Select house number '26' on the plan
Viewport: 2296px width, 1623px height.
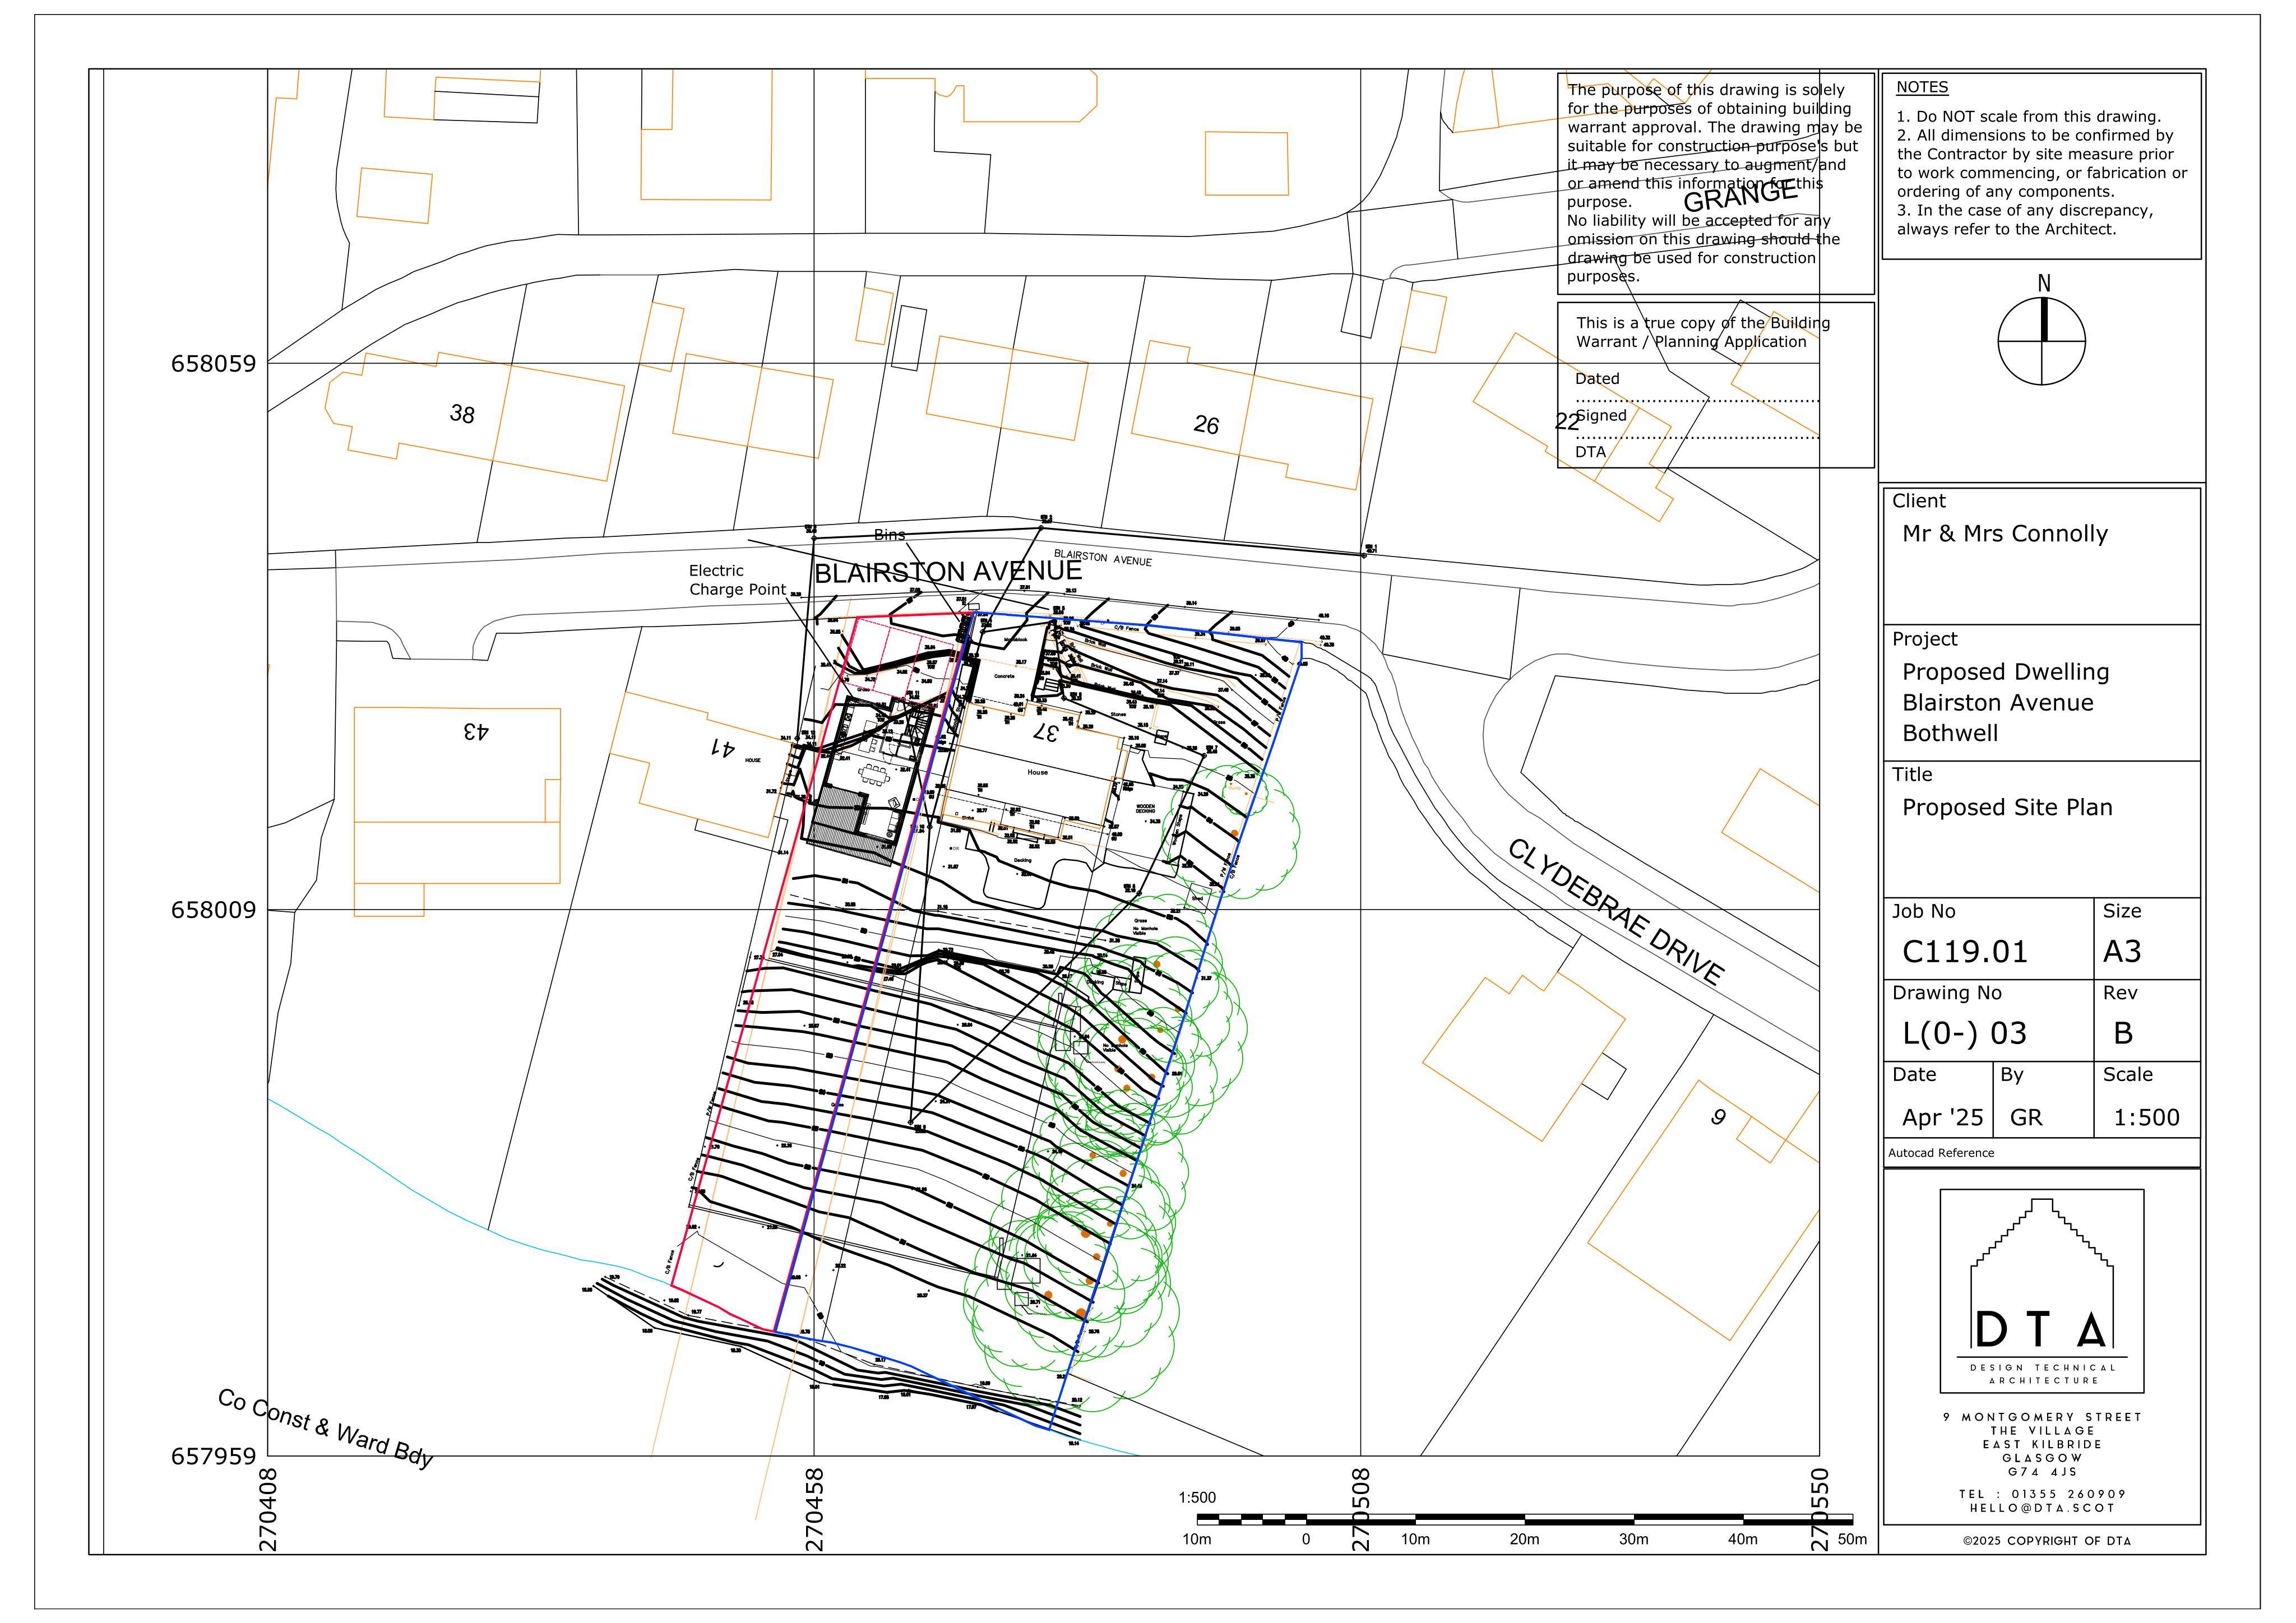1206,425
